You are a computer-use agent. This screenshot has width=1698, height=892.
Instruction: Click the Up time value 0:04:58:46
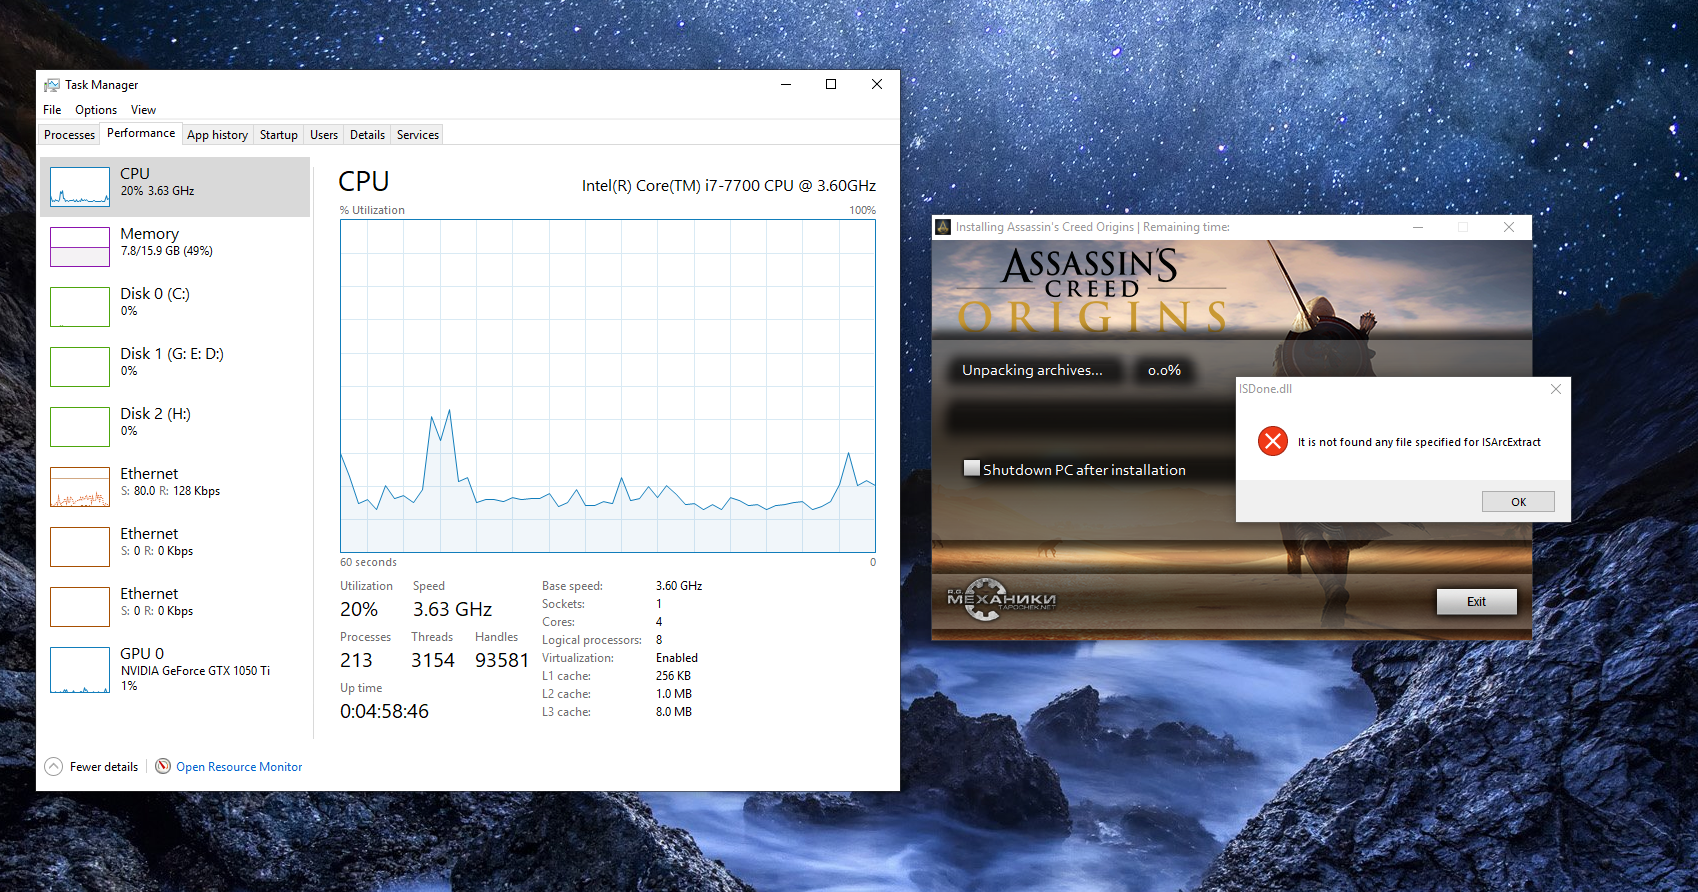click(384, 712)
